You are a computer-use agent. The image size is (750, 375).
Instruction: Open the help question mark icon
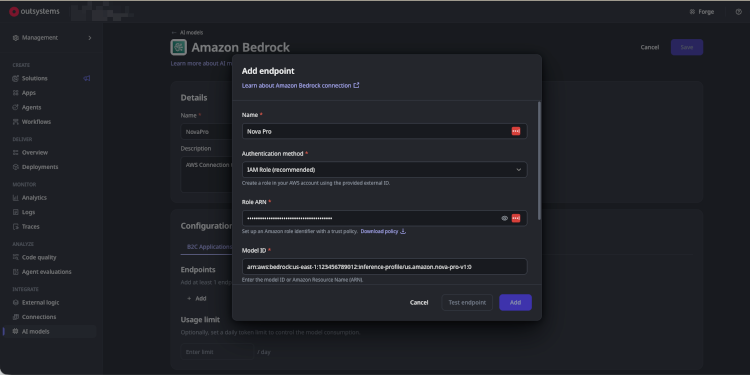click(x=739, y=12)
